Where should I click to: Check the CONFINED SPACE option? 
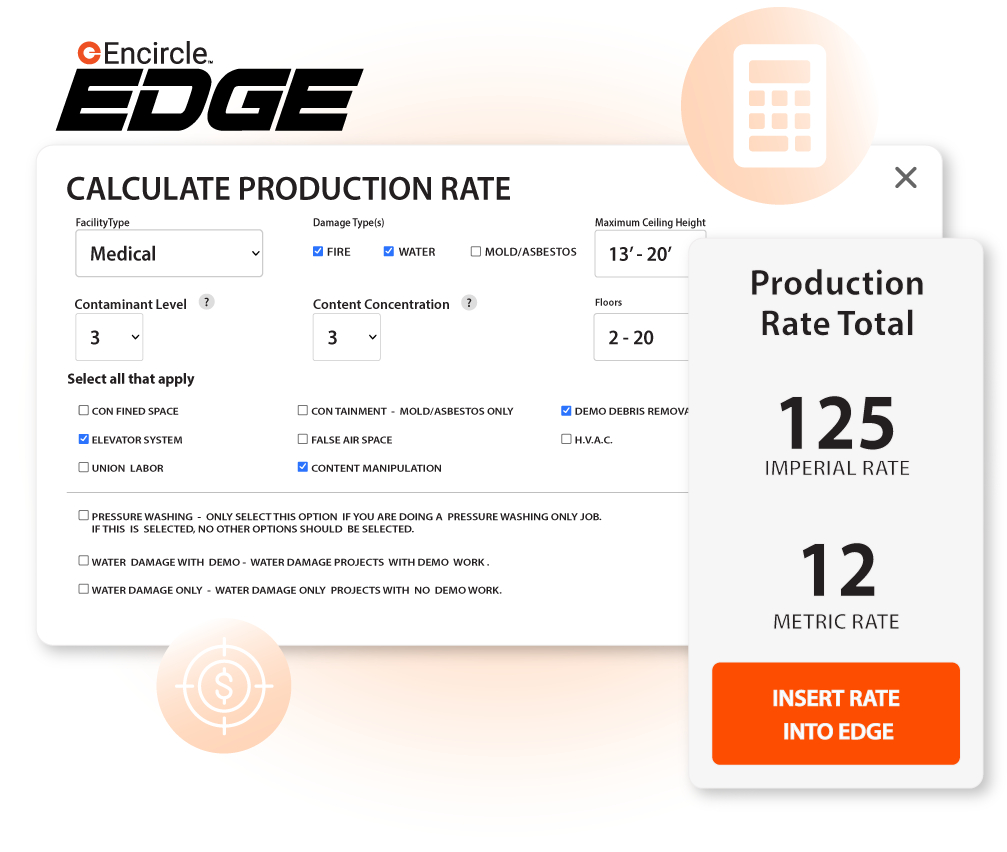point(84,410)
